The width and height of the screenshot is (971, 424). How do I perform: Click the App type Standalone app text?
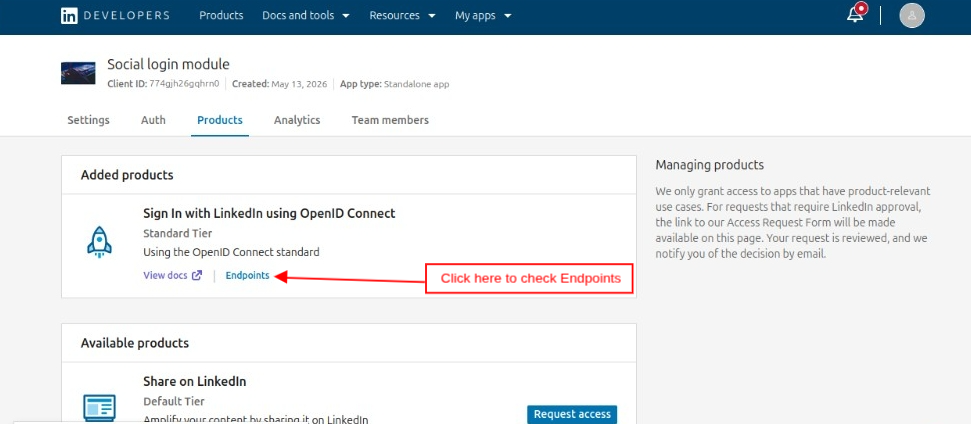pyautogui.click(x=394, y=84)
